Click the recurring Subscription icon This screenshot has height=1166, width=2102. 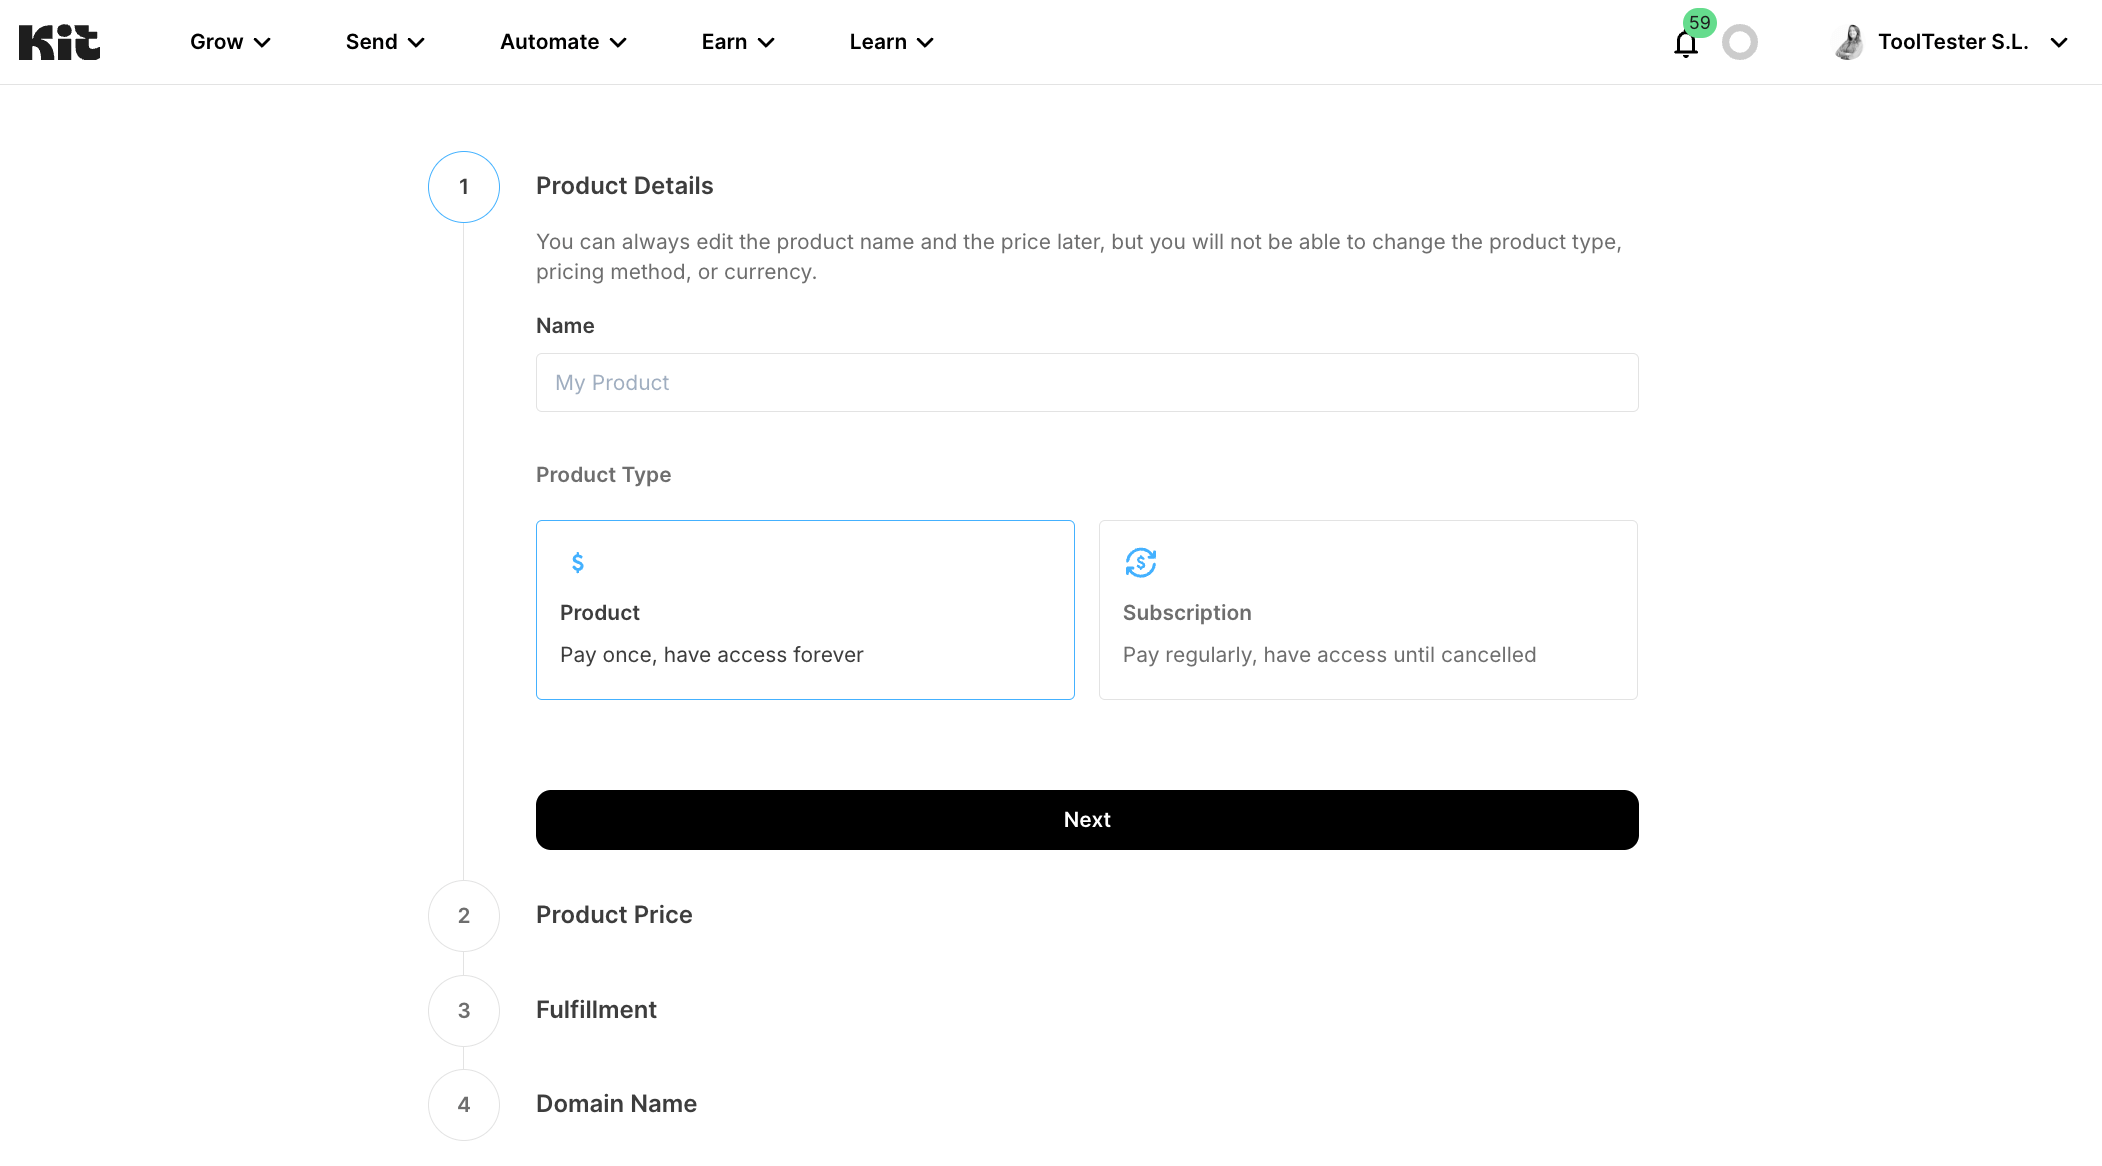click(1141, 563)
